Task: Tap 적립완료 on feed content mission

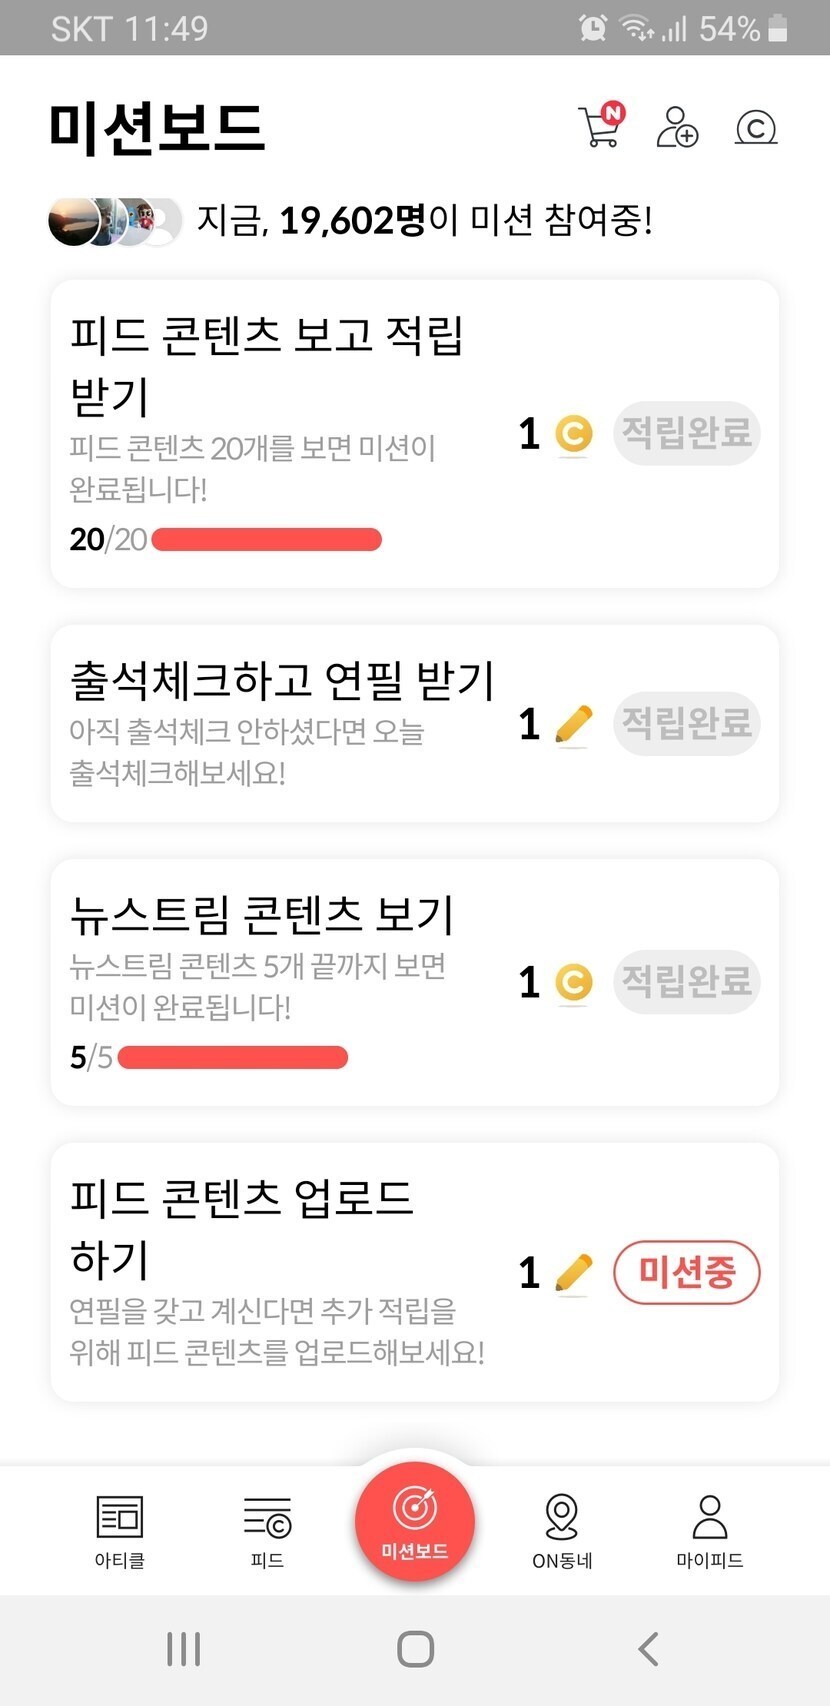Action: click(686, 433)
